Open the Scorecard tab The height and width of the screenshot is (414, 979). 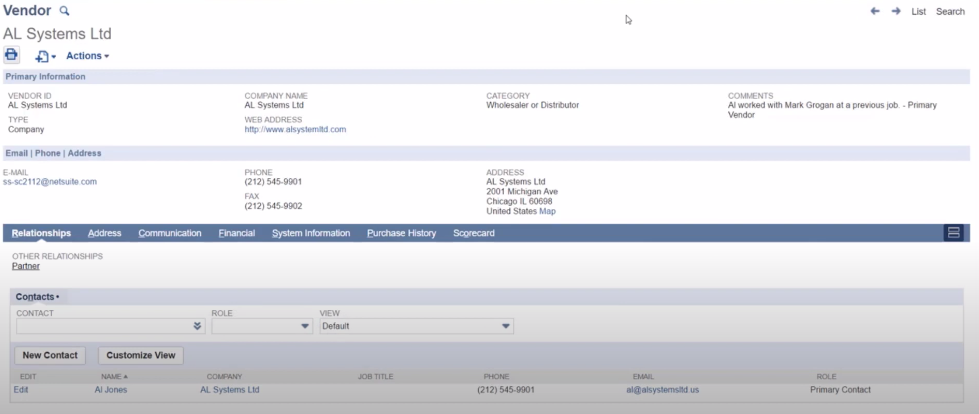(x=474, y=233)
